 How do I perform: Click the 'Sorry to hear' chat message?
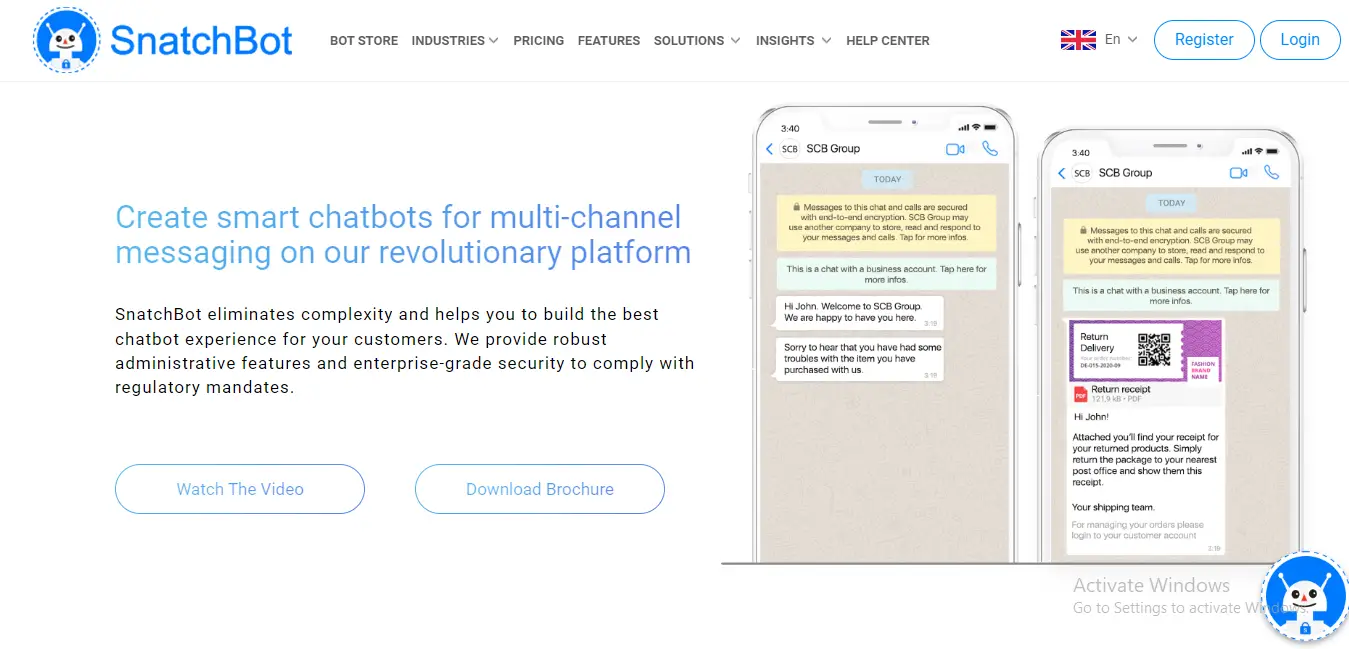click(x=860, y=359)
